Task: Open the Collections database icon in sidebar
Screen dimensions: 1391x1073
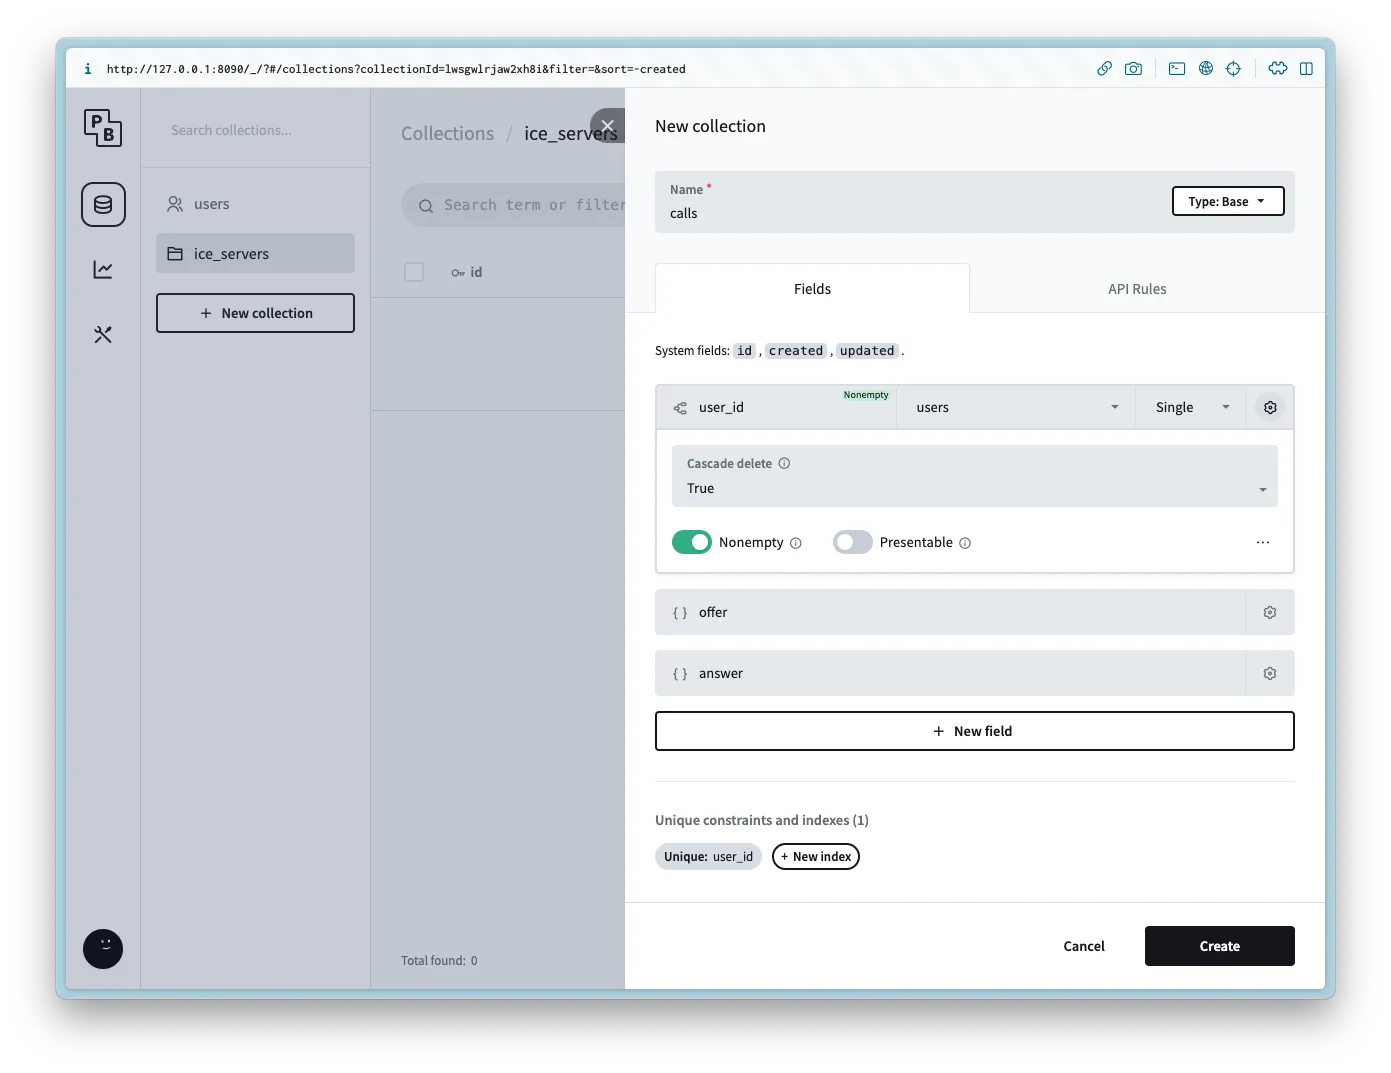Action: coord(103,205)
